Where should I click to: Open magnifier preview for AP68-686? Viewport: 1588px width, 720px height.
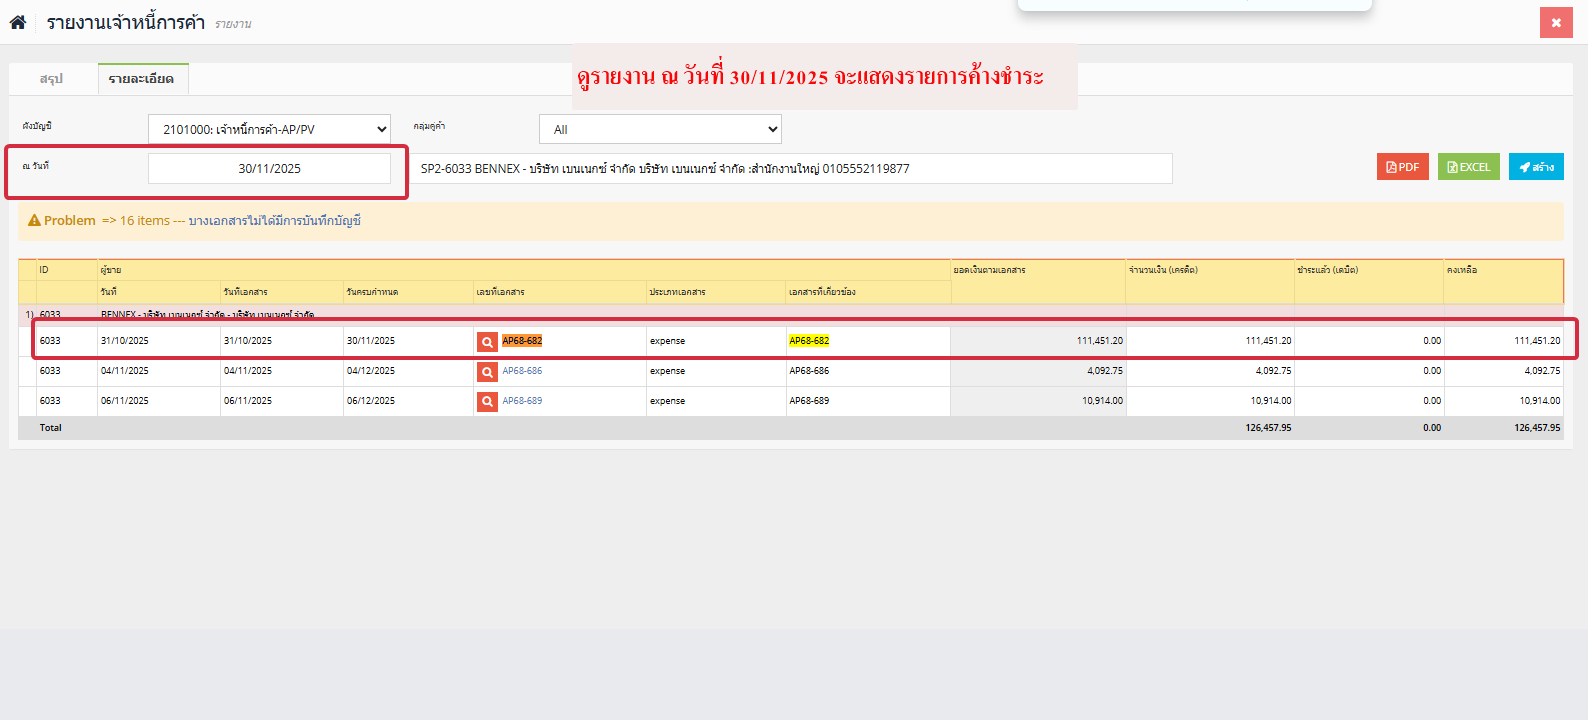pyautogui.click(x=487, y=372)
